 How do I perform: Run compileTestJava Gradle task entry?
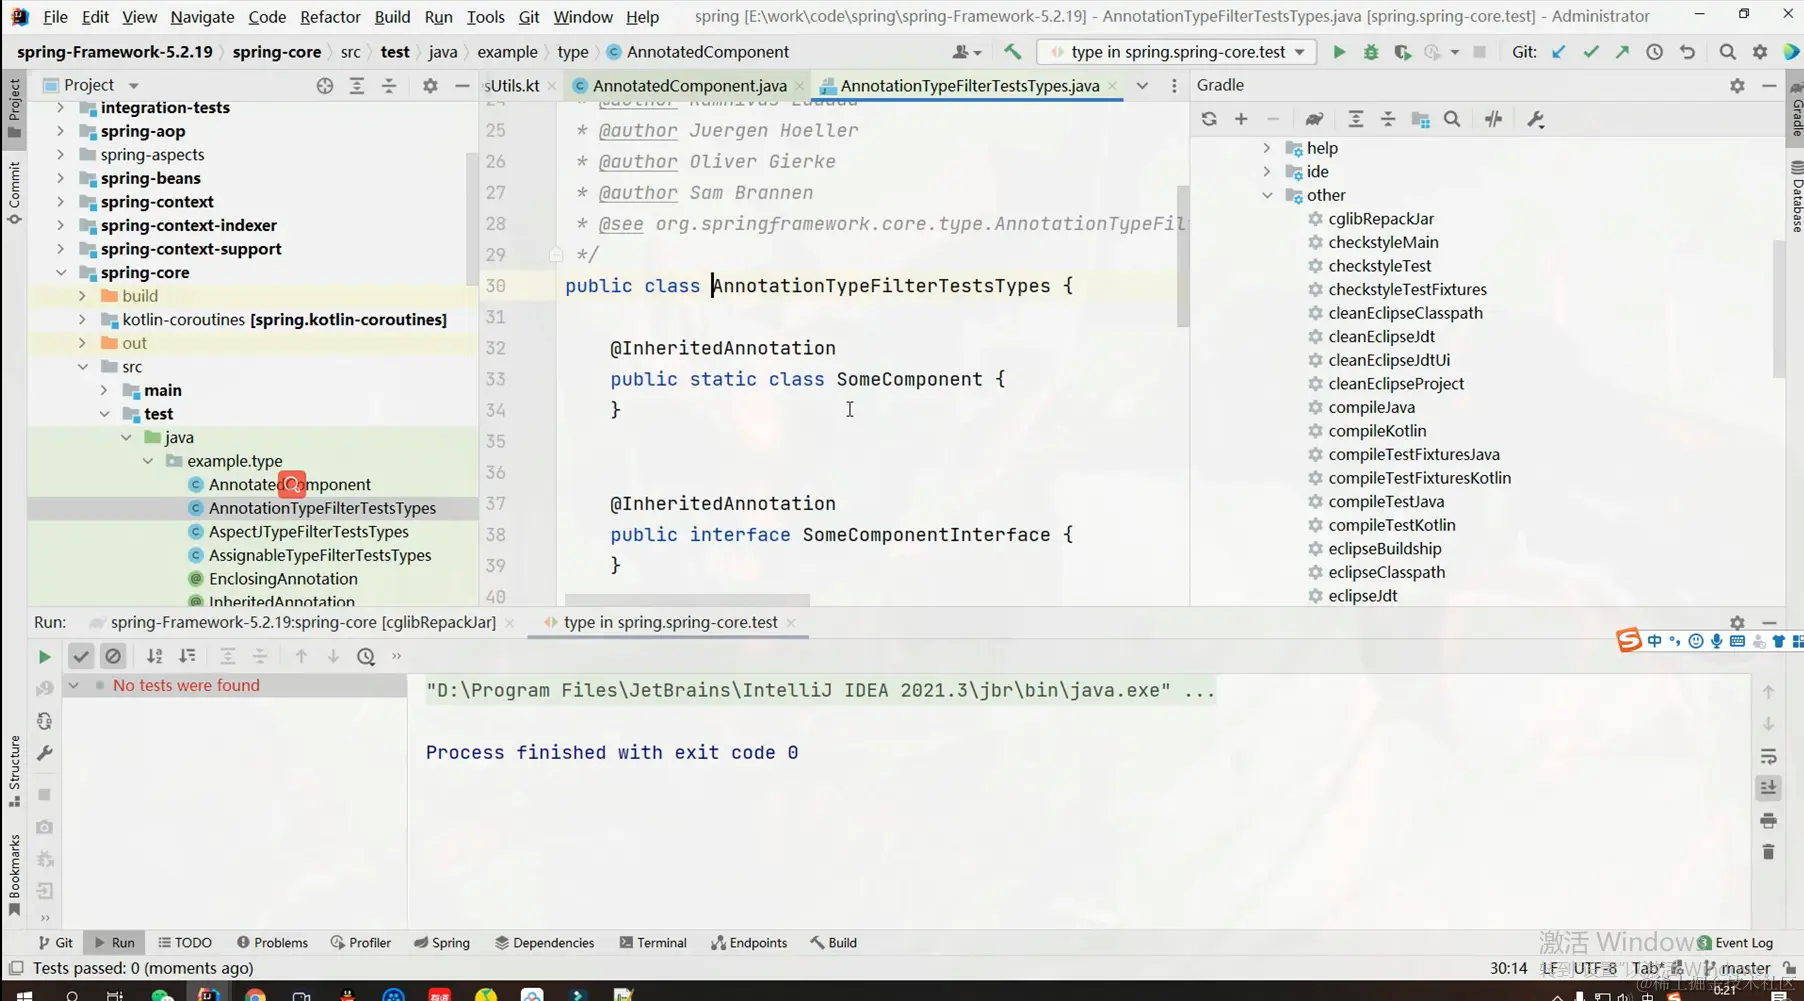[1386, 501]
